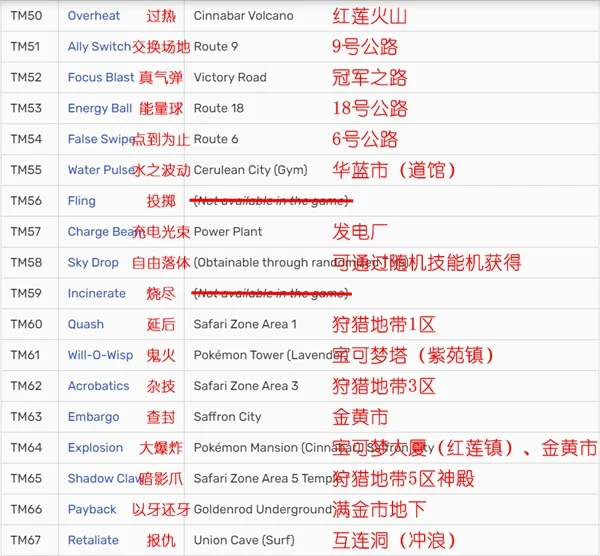Select the Incinerate move link
600x556 pixels.
97,294
